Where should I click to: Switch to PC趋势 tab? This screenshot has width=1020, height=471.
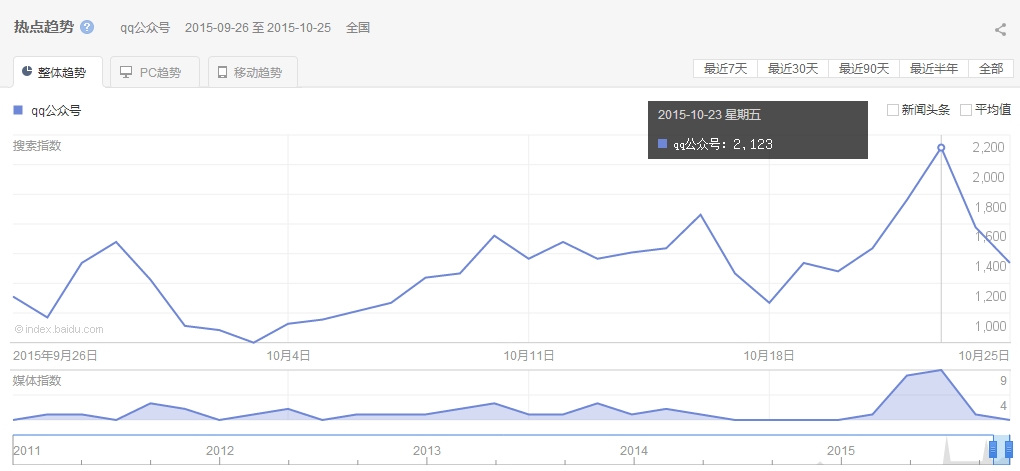tap(155, 72)
